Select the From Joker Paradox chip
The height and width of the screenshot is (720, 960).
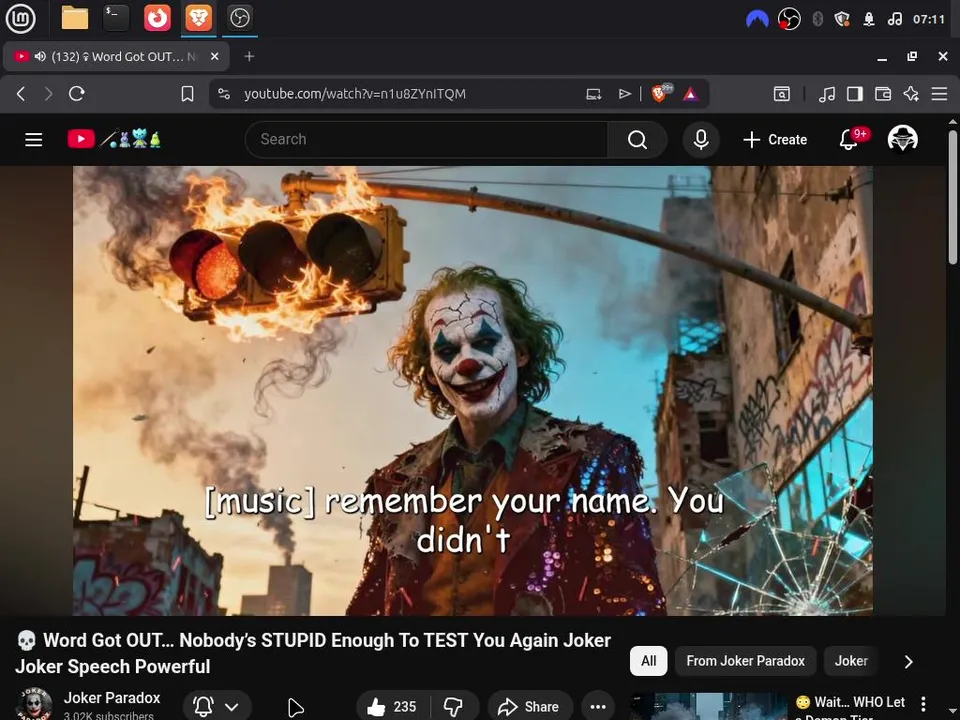tap(745, 661)
